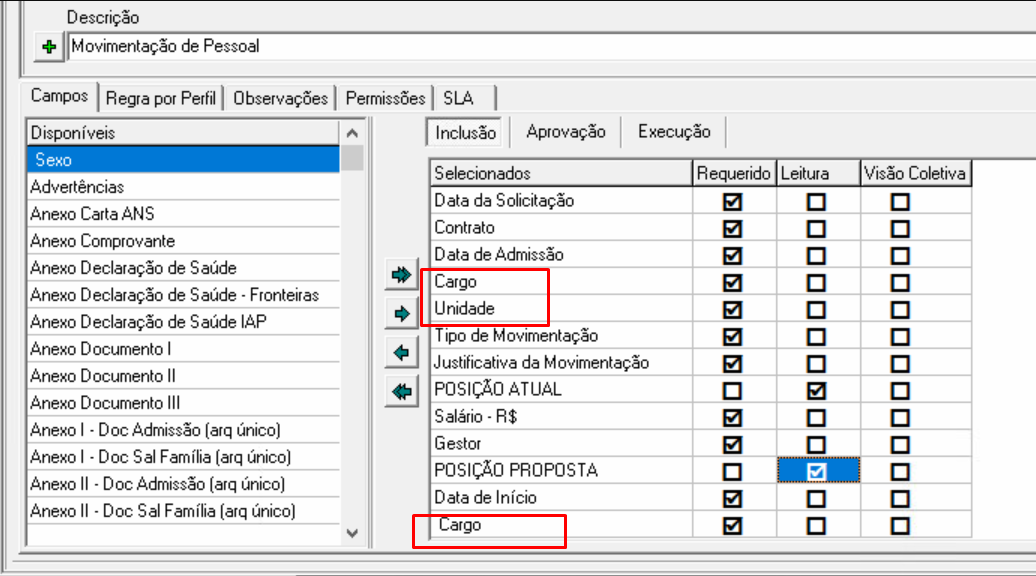This screenshot has height=576, width=1036.
Task: Select the Aprovação sub-tab
Action: 566,132
